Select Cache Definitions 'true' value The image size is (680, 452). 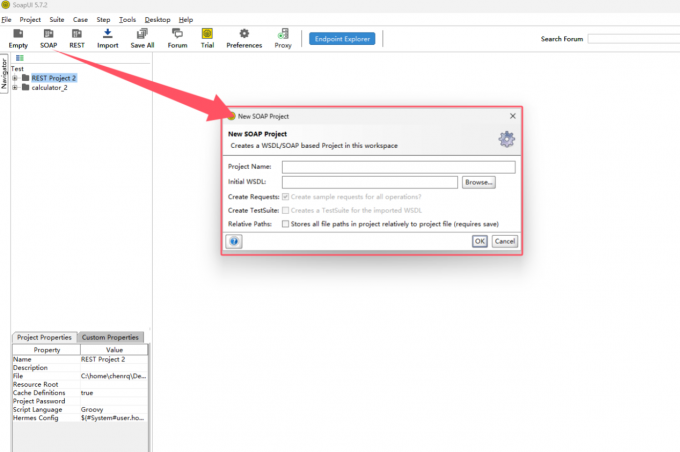pyautogui.click(x=114, y=393)
